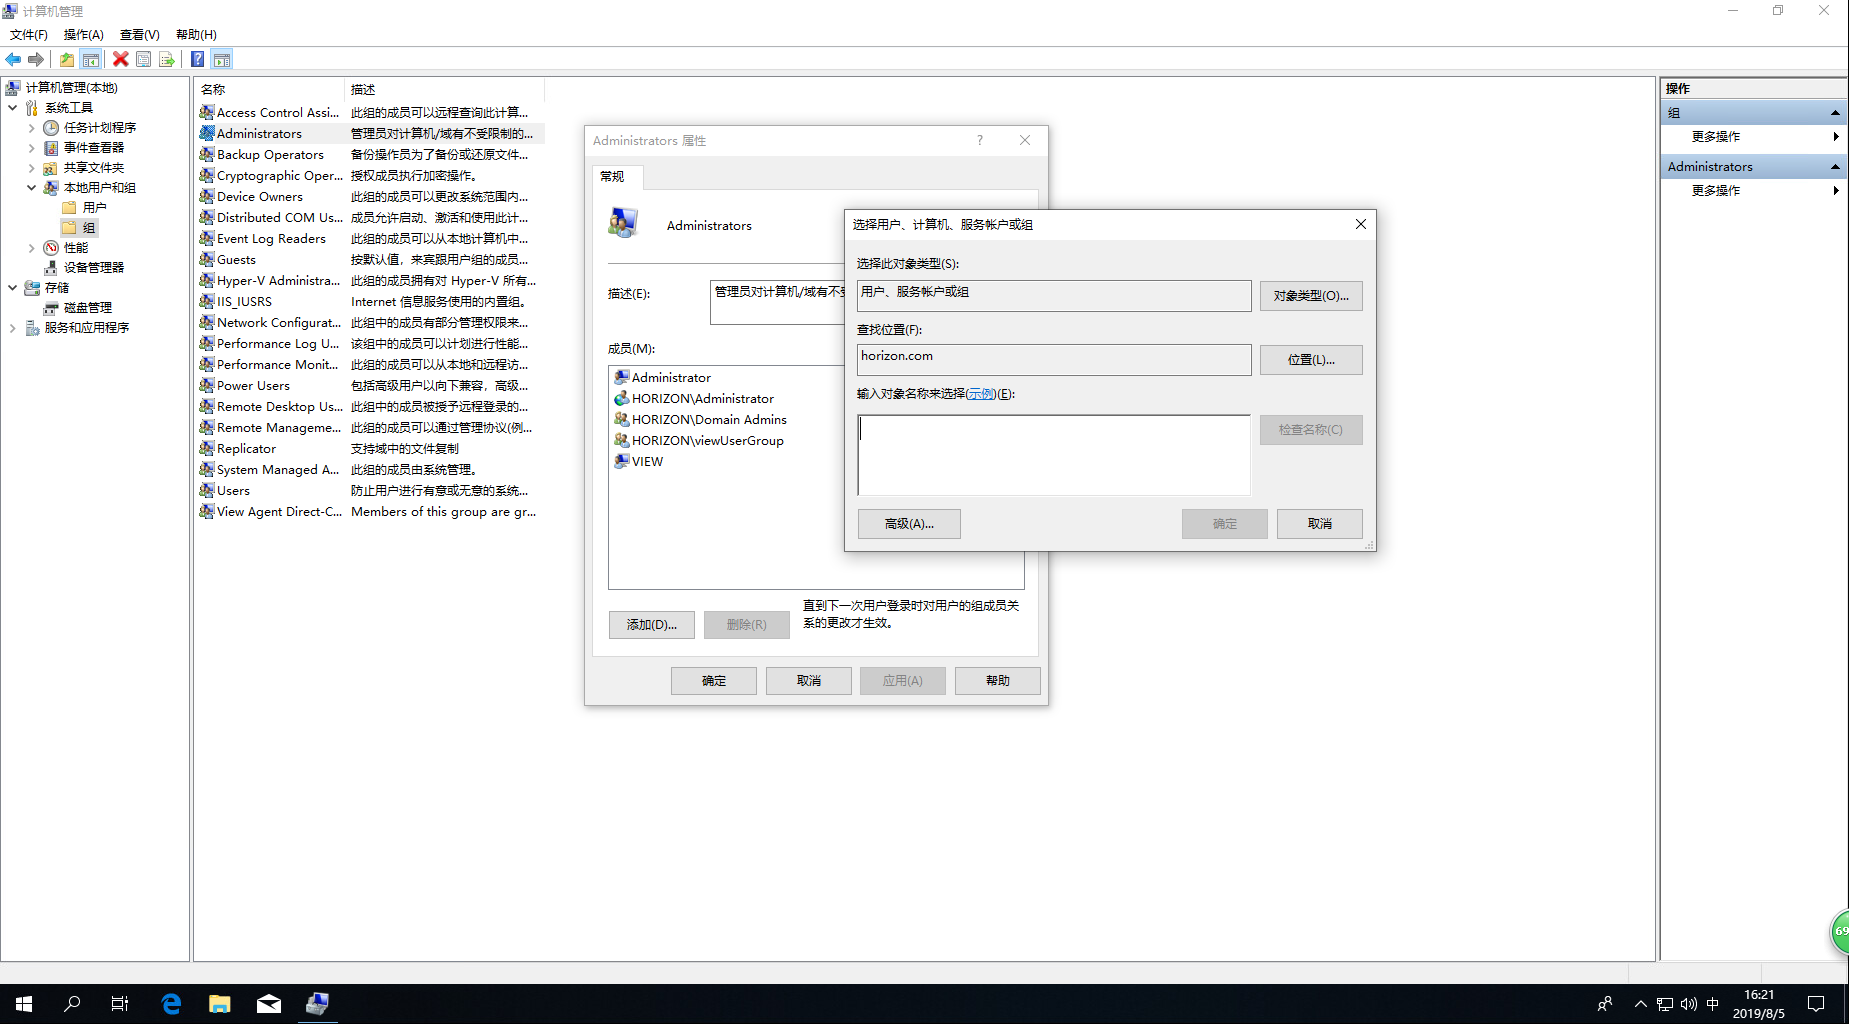
Task: Click the 高级(A)... button
Action: 908,524
